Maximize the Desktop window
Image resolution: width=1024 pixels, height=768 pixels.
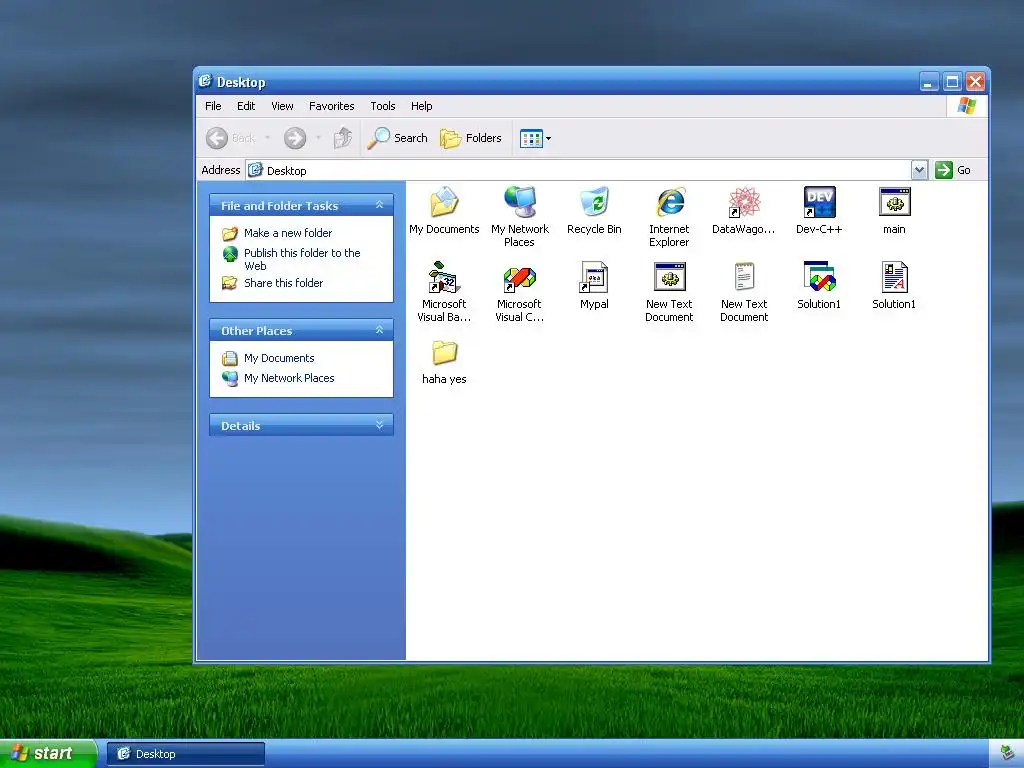click(952, 82)
